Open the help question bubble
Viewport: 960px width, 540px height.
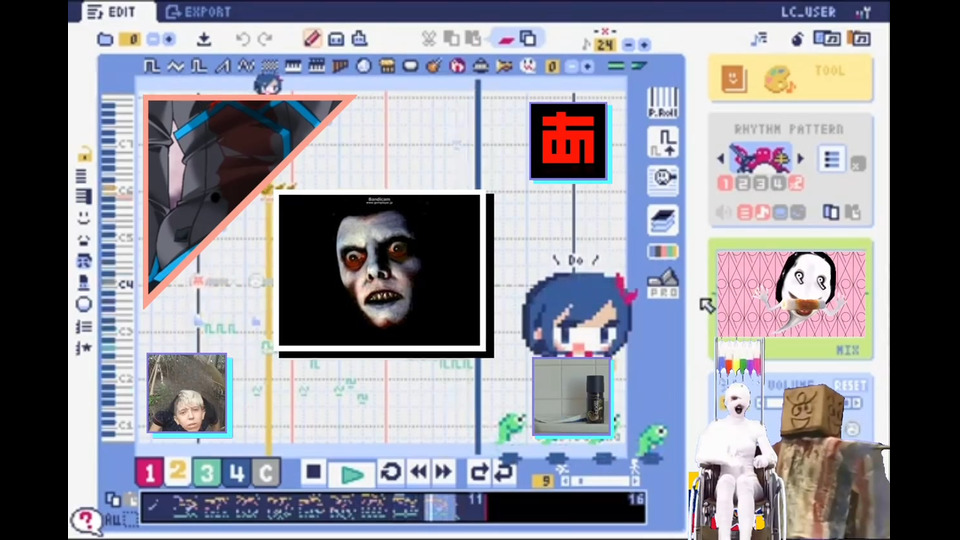[86, 521]
